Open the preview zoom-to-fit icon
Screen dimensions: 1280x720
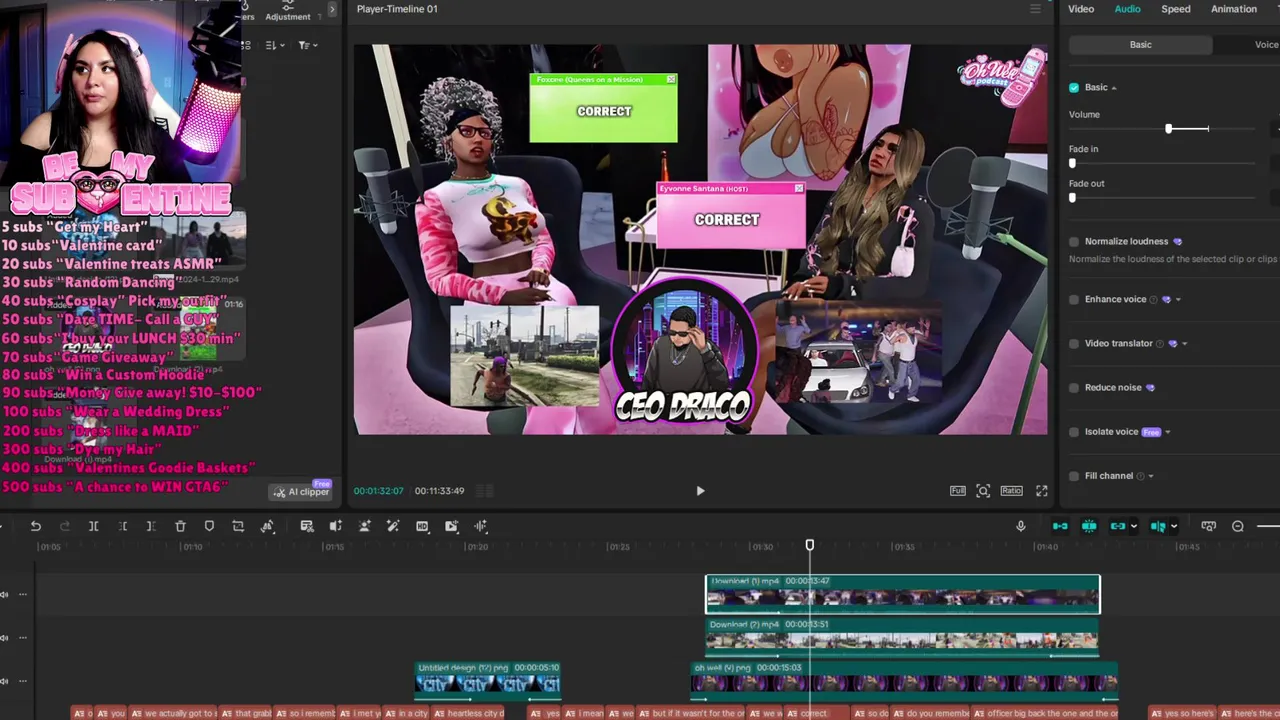point(983,491)
